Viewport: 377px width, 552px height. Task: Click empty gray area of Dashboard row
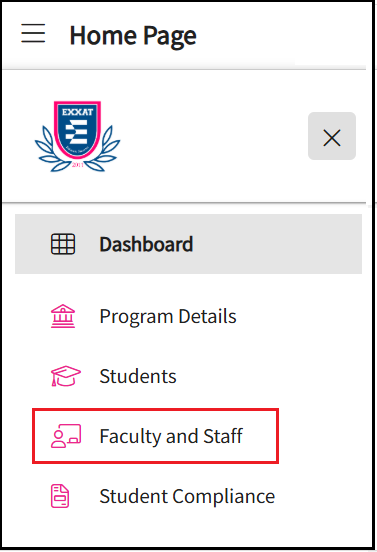coord(278,244)
